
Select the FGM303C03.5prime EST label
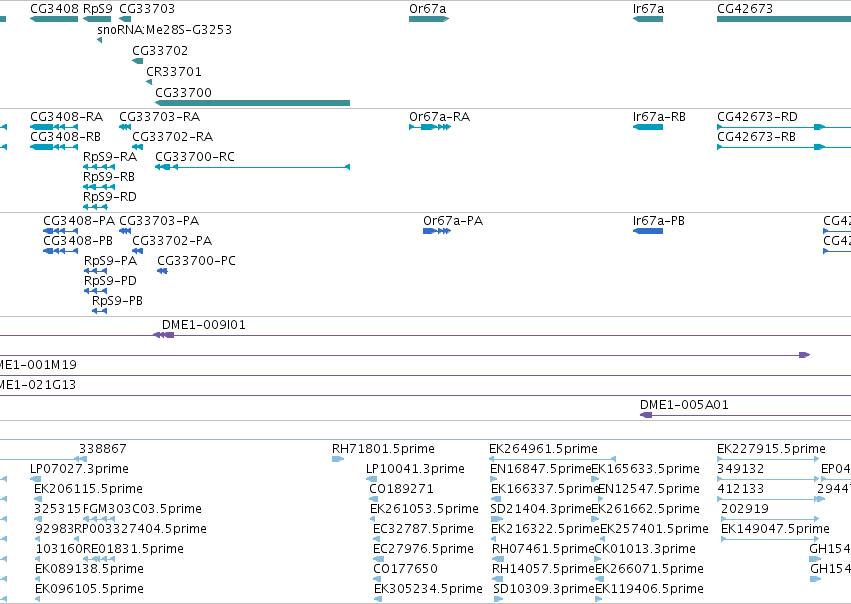pyautogui.click(x=142, y=509)
